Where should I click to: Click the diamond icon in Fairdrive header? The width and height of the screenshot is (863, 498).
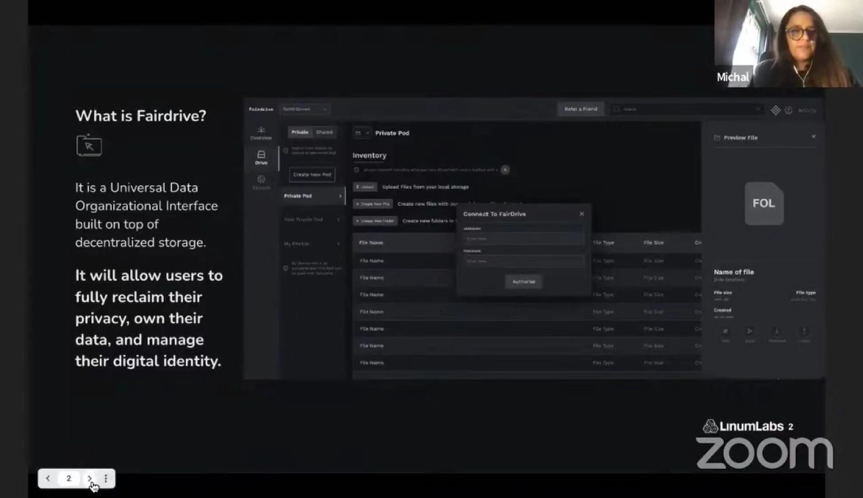(x=775, y=110)
